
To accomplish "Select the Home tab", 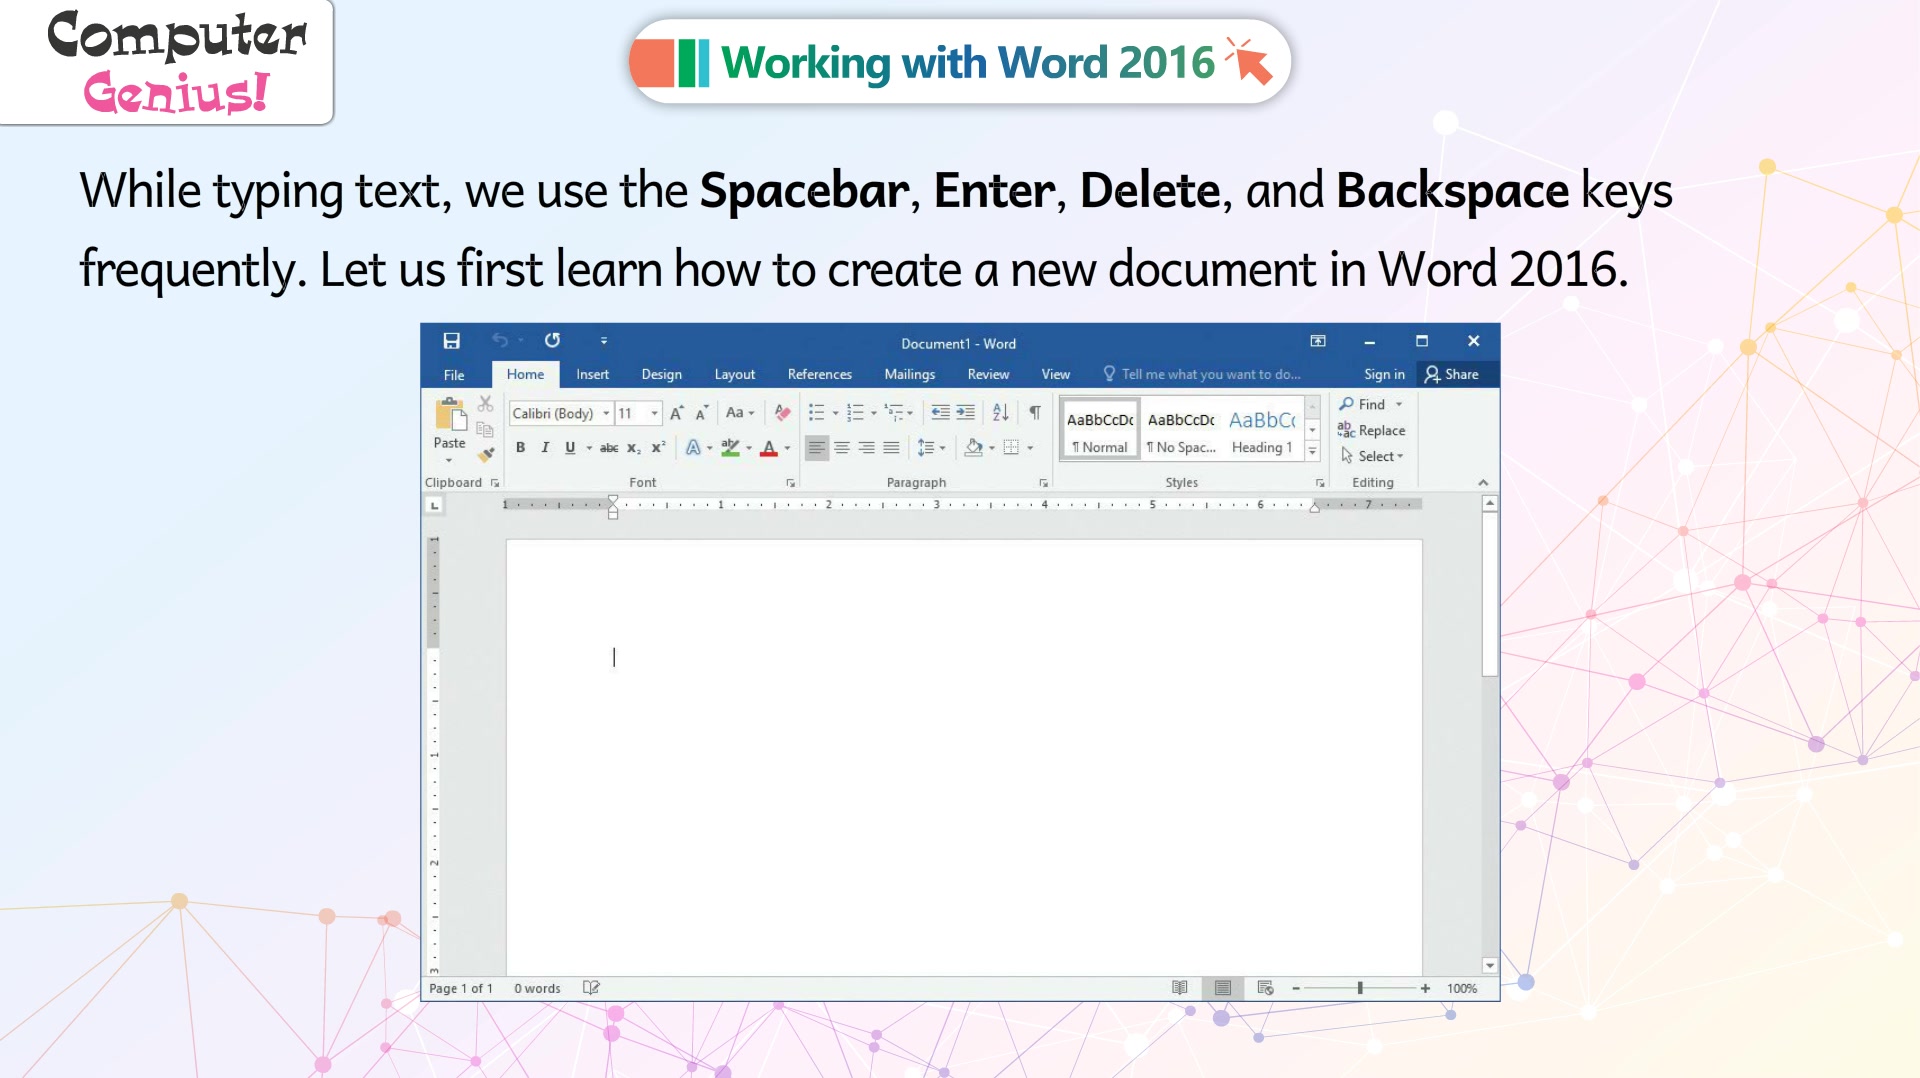I will [x=525, y=374].
